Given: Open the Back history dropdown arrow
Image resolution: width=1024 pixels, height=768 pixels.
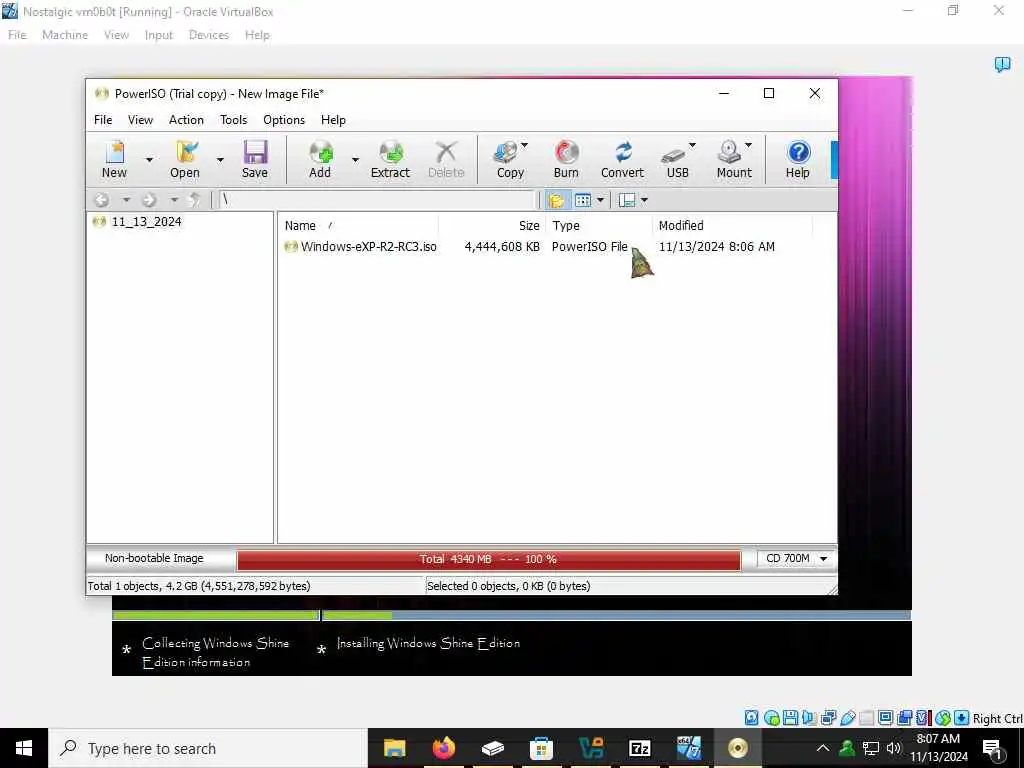Looking at the screenshot, I should (x=126, y=200).
